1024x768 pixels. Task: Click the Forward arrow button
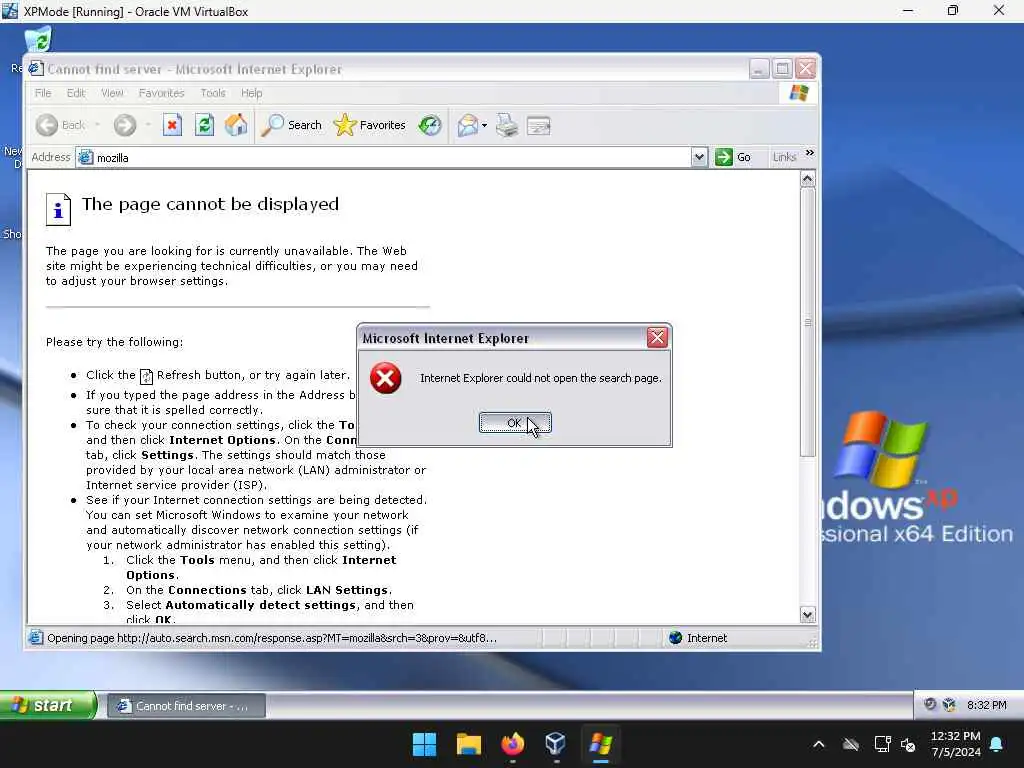coord(125,125)
